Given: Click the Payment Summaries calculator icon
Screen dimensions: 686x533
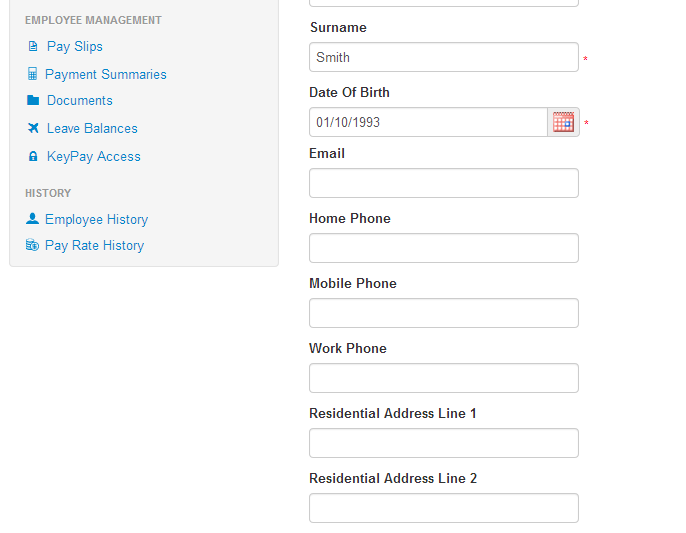Looking at the screenshot, I should (x=33, y=75).
